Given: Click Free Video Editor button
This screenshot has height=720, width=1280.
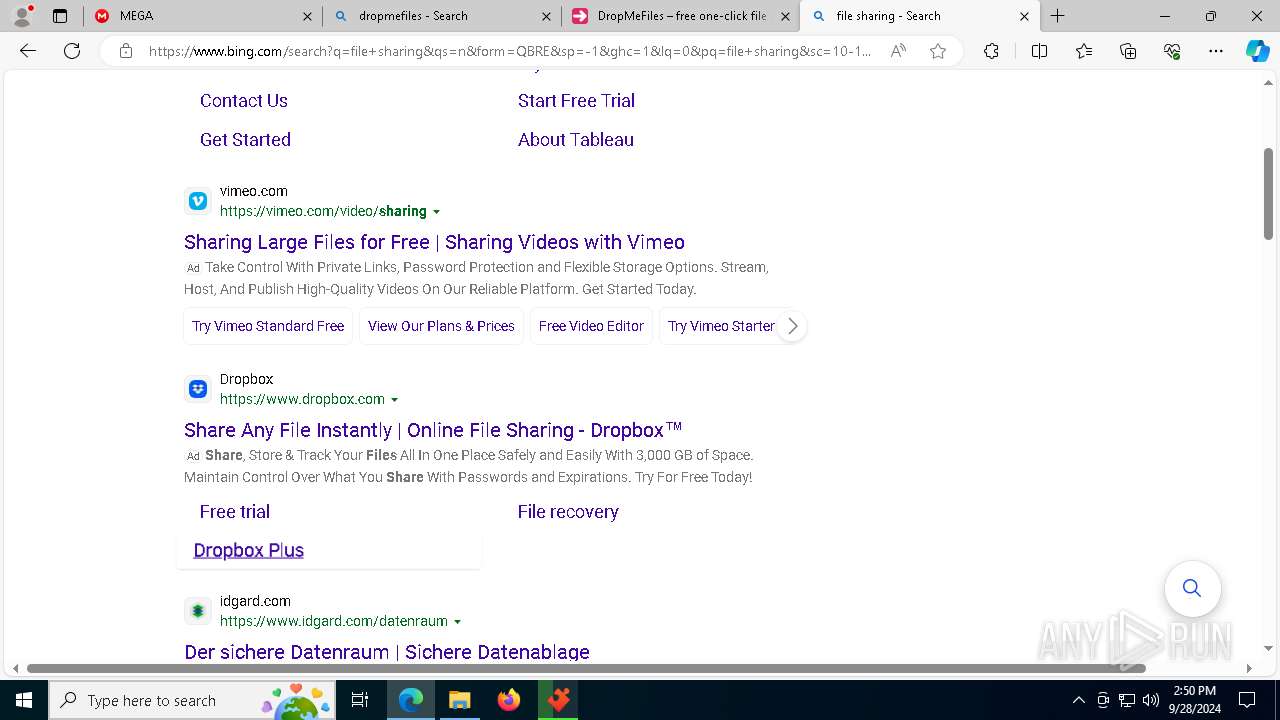Looking at the screenshot, I should pyautogui.click(x=591, y=326).
